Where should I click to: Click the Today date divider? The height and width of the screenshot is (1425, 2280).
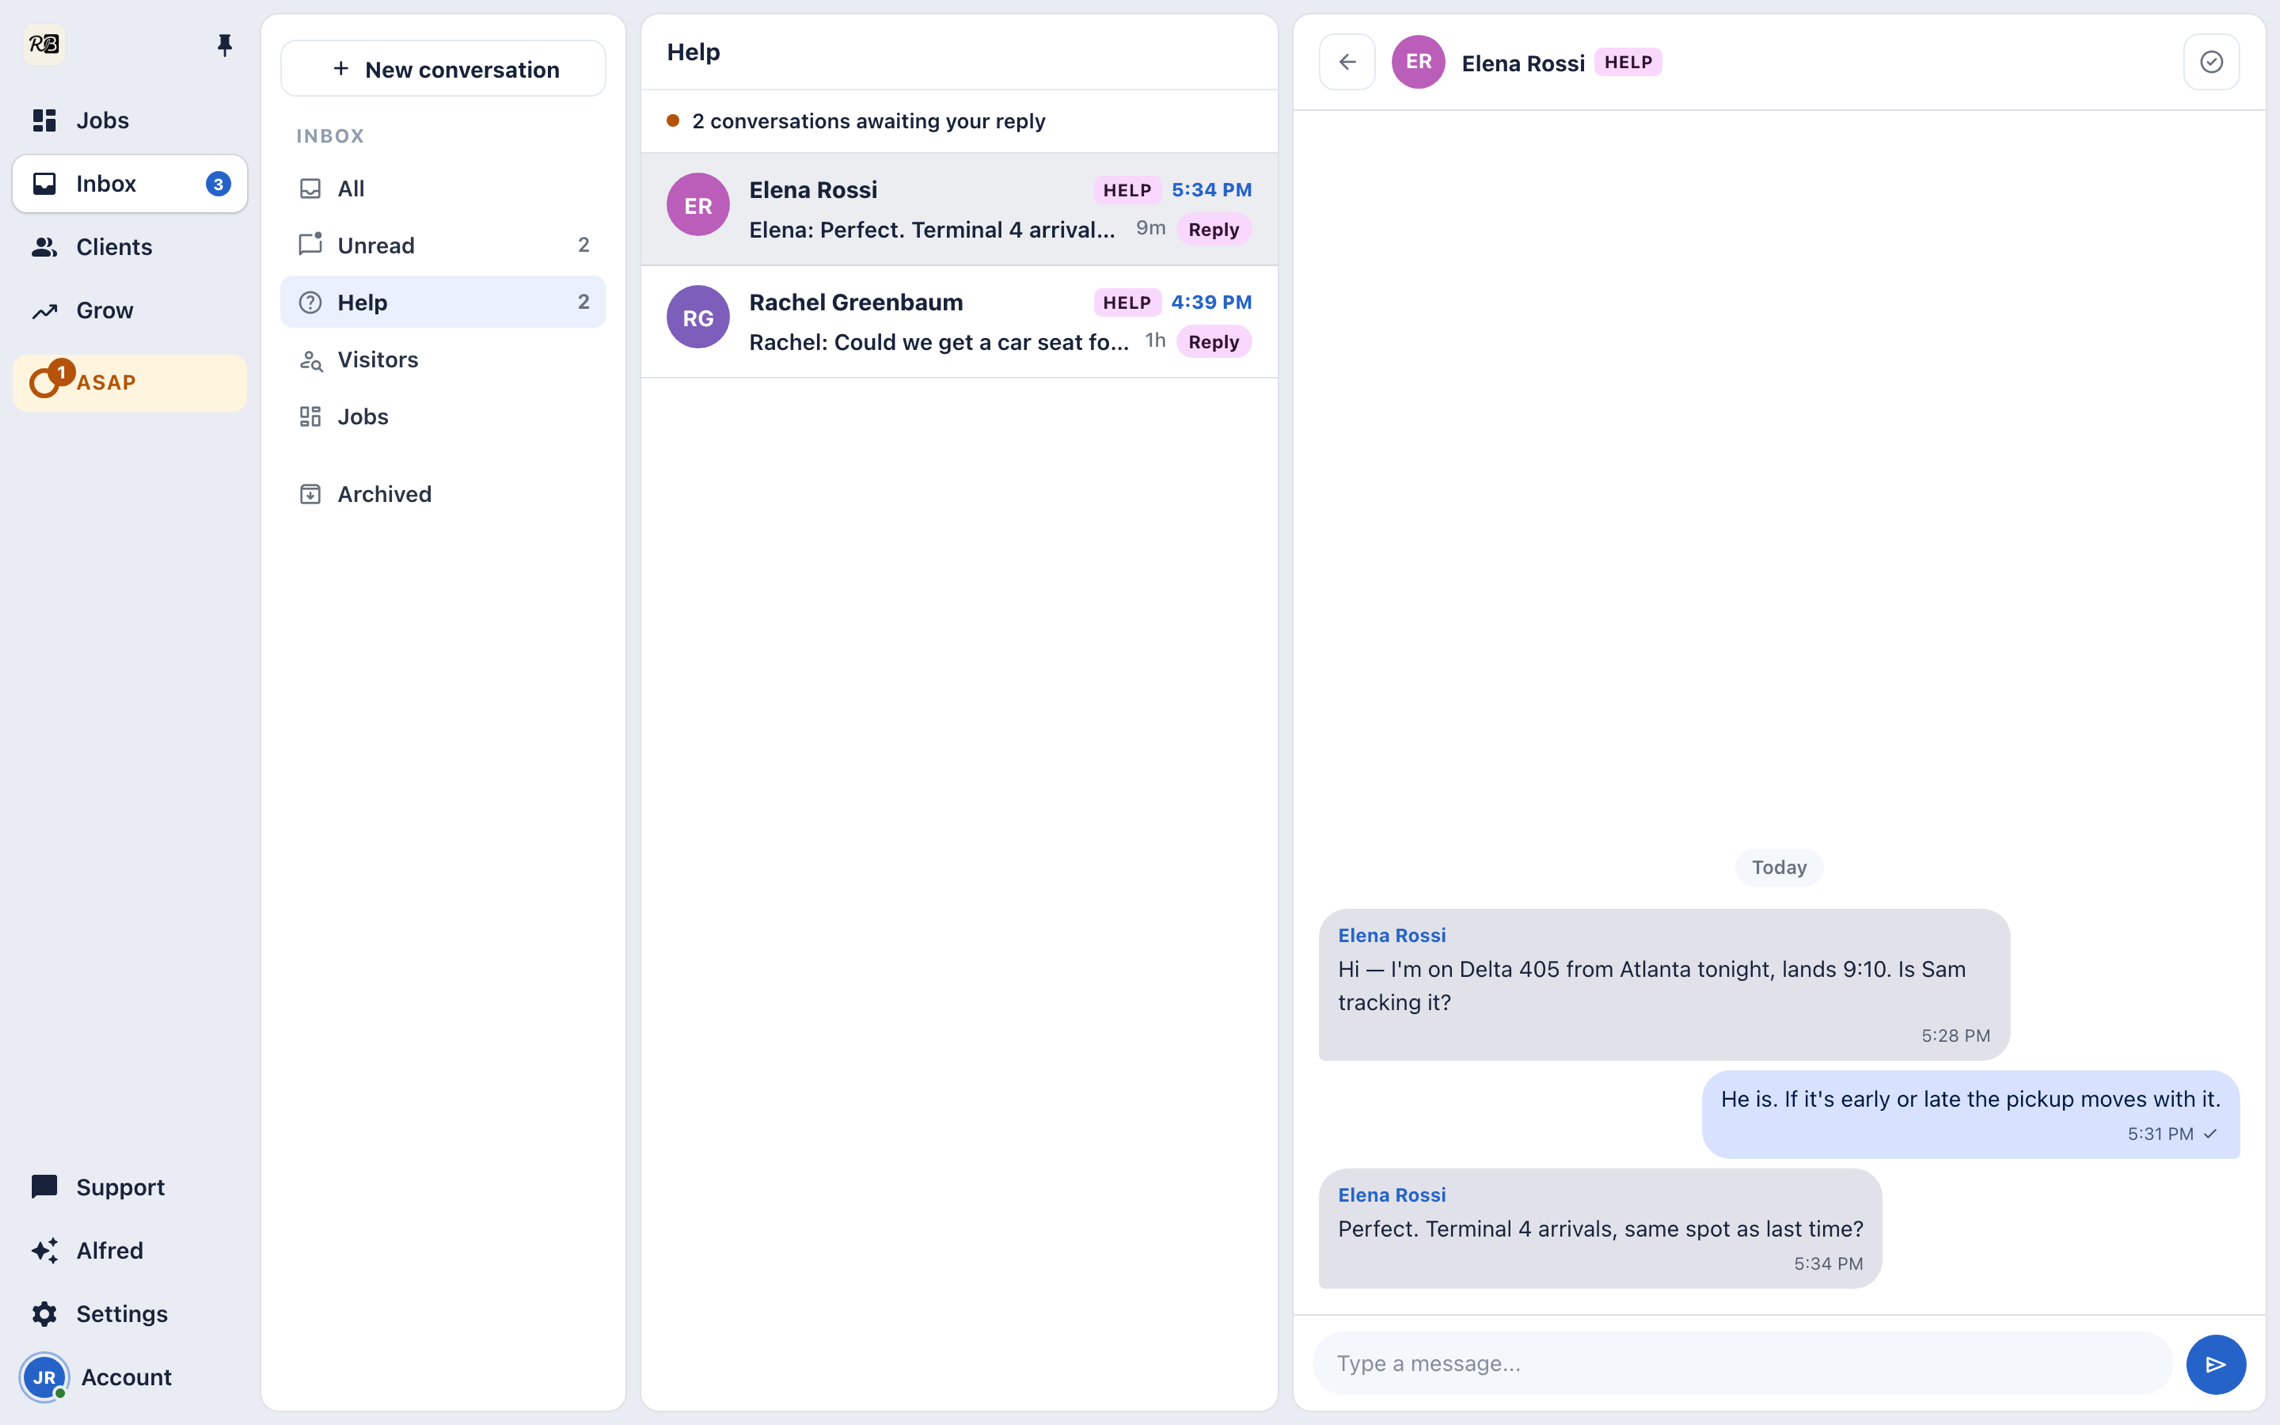click(1779, 867)
